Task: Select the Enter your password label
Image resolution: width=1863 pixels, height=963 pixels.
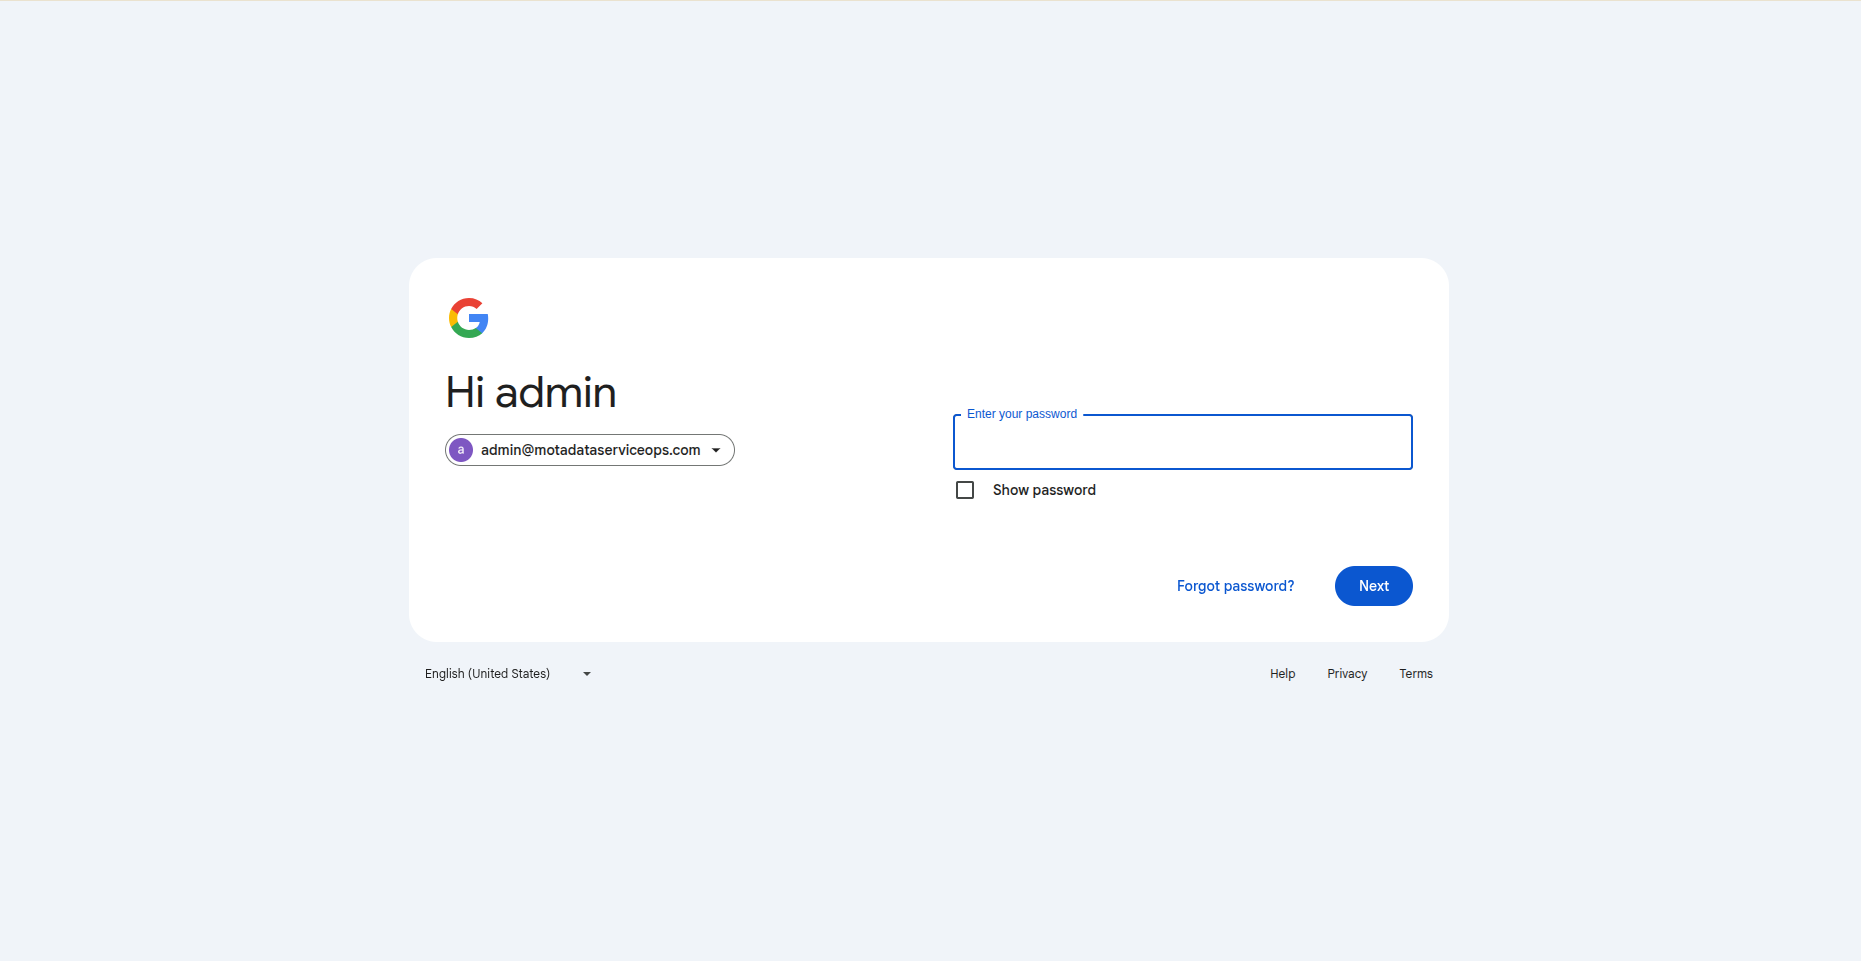Action: pos(1021,413)
